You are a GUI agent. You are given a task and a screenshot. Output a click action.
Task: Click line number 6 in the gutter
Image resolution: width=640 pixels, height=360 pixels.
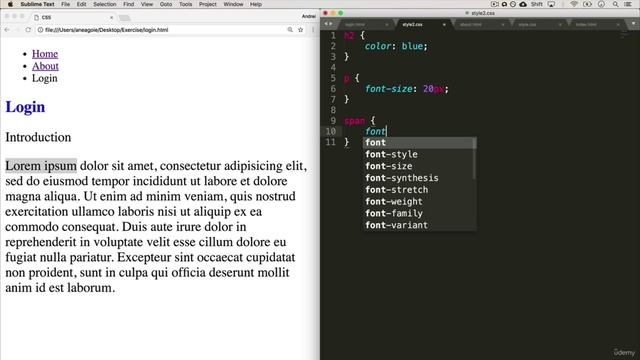pos(333,89)
